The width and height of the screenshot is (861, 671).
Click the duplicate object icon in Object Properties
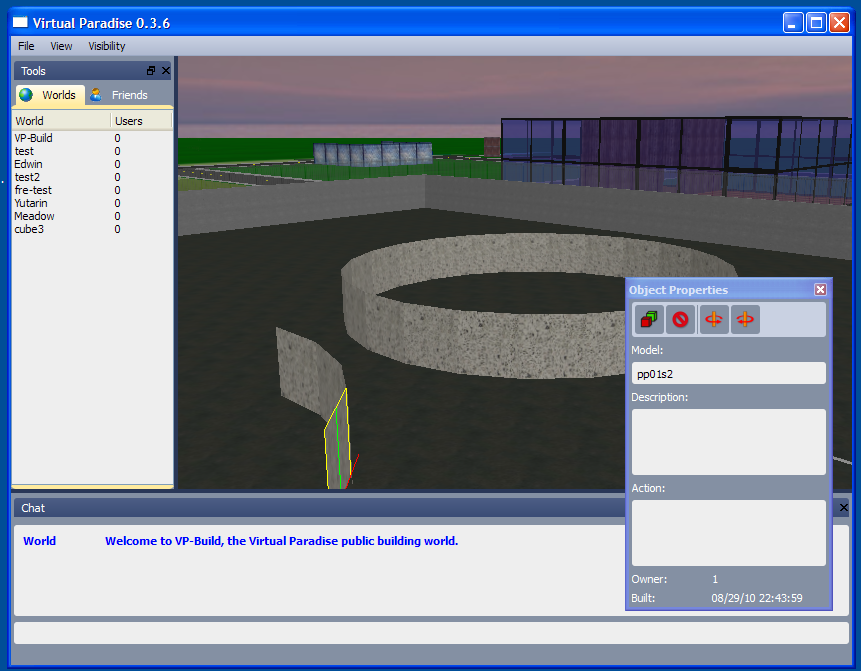(649, 320)
